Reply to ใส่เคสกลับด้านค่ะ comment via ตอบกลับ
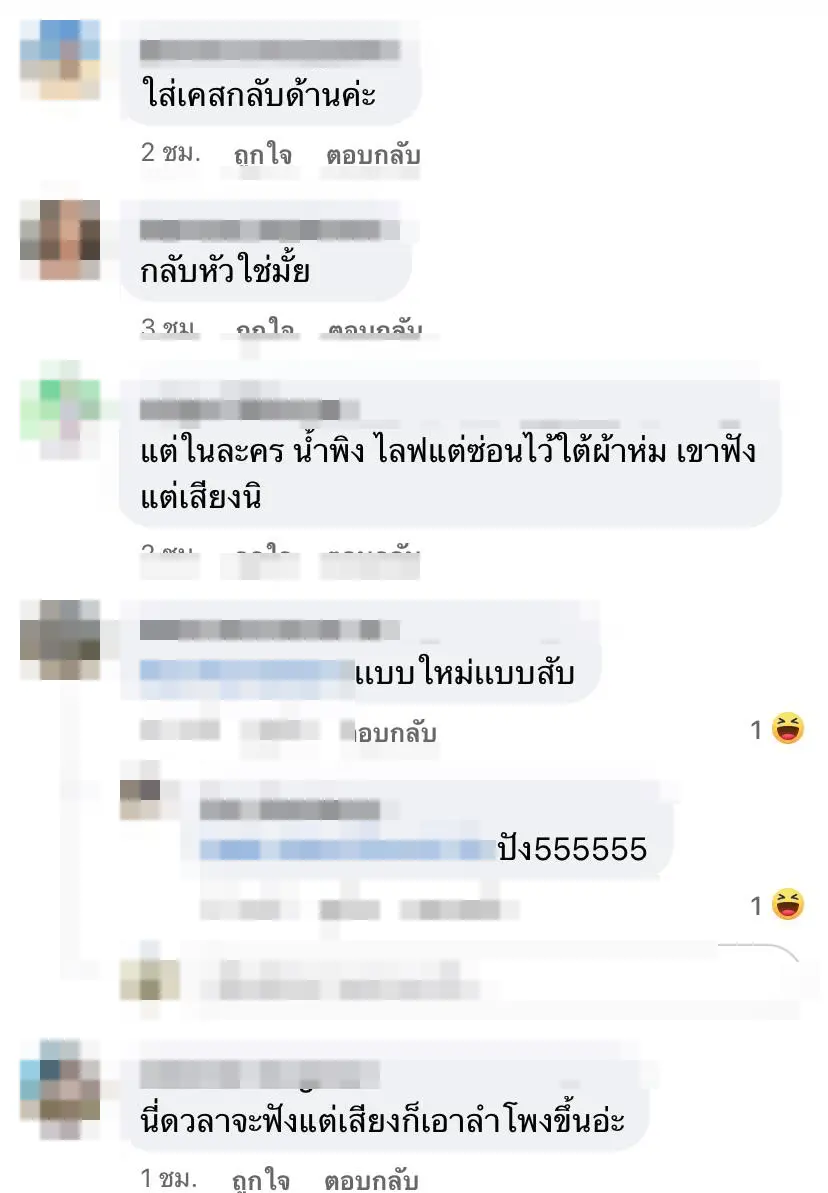Screen dimensions: 828x1193 [373, 154]
